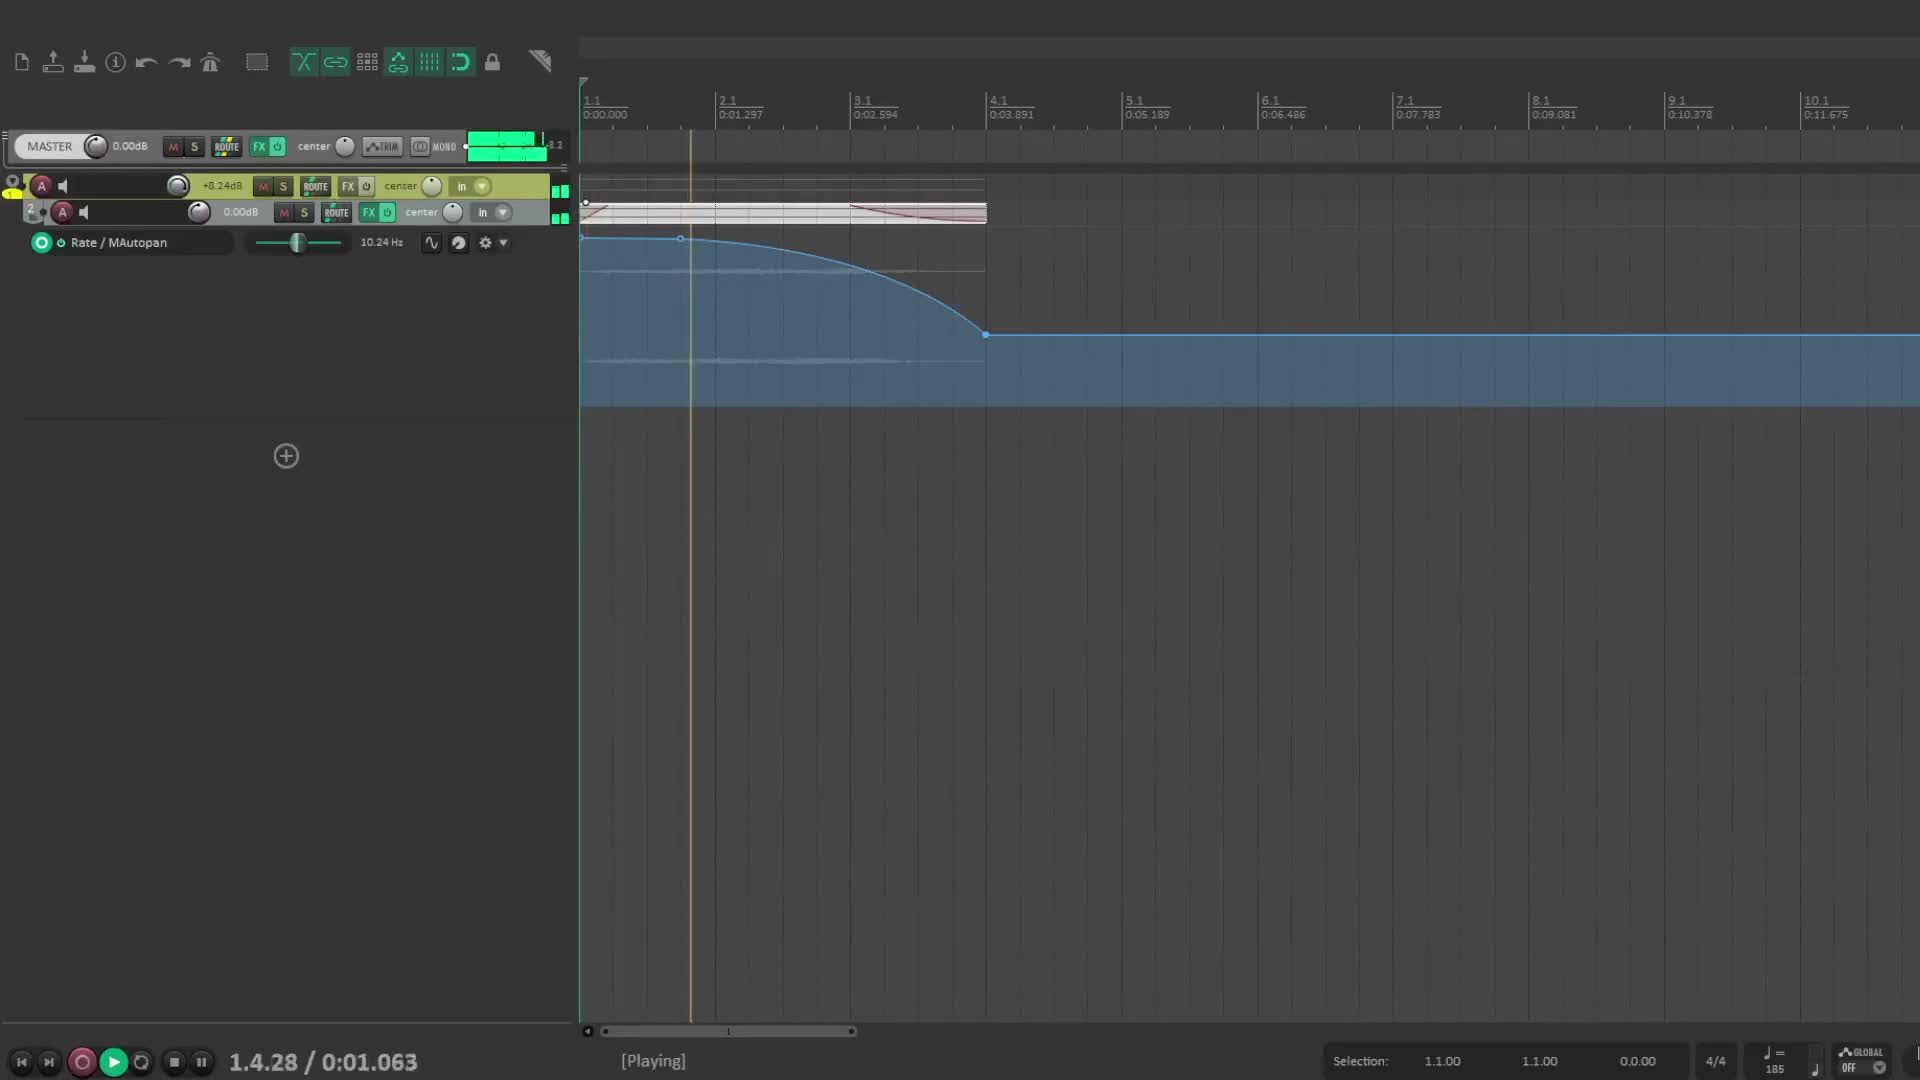Click the Save Project toolbar icon
This screenshot has height=1080, width=1920.
(84, 62)
